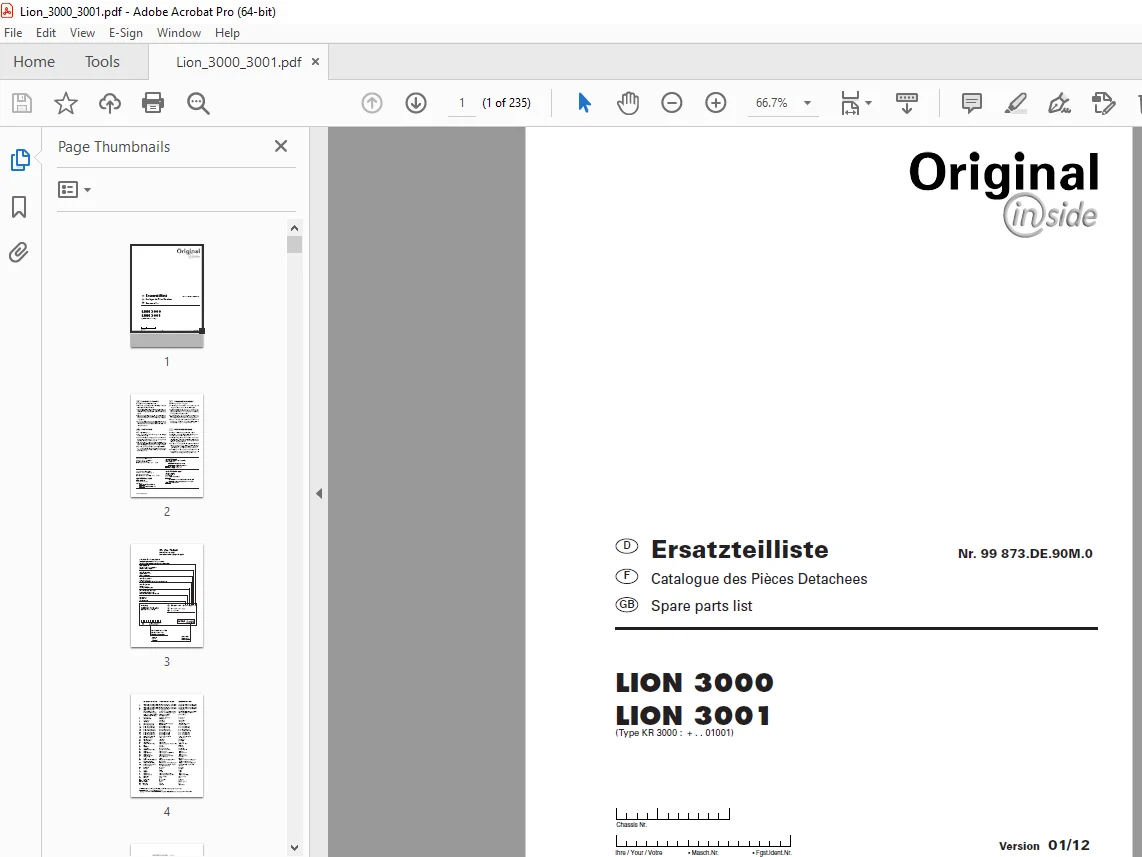This screenshot has width=1142, height=857.
Task: Select page 2 thumbnail
Action: point(167,446)
